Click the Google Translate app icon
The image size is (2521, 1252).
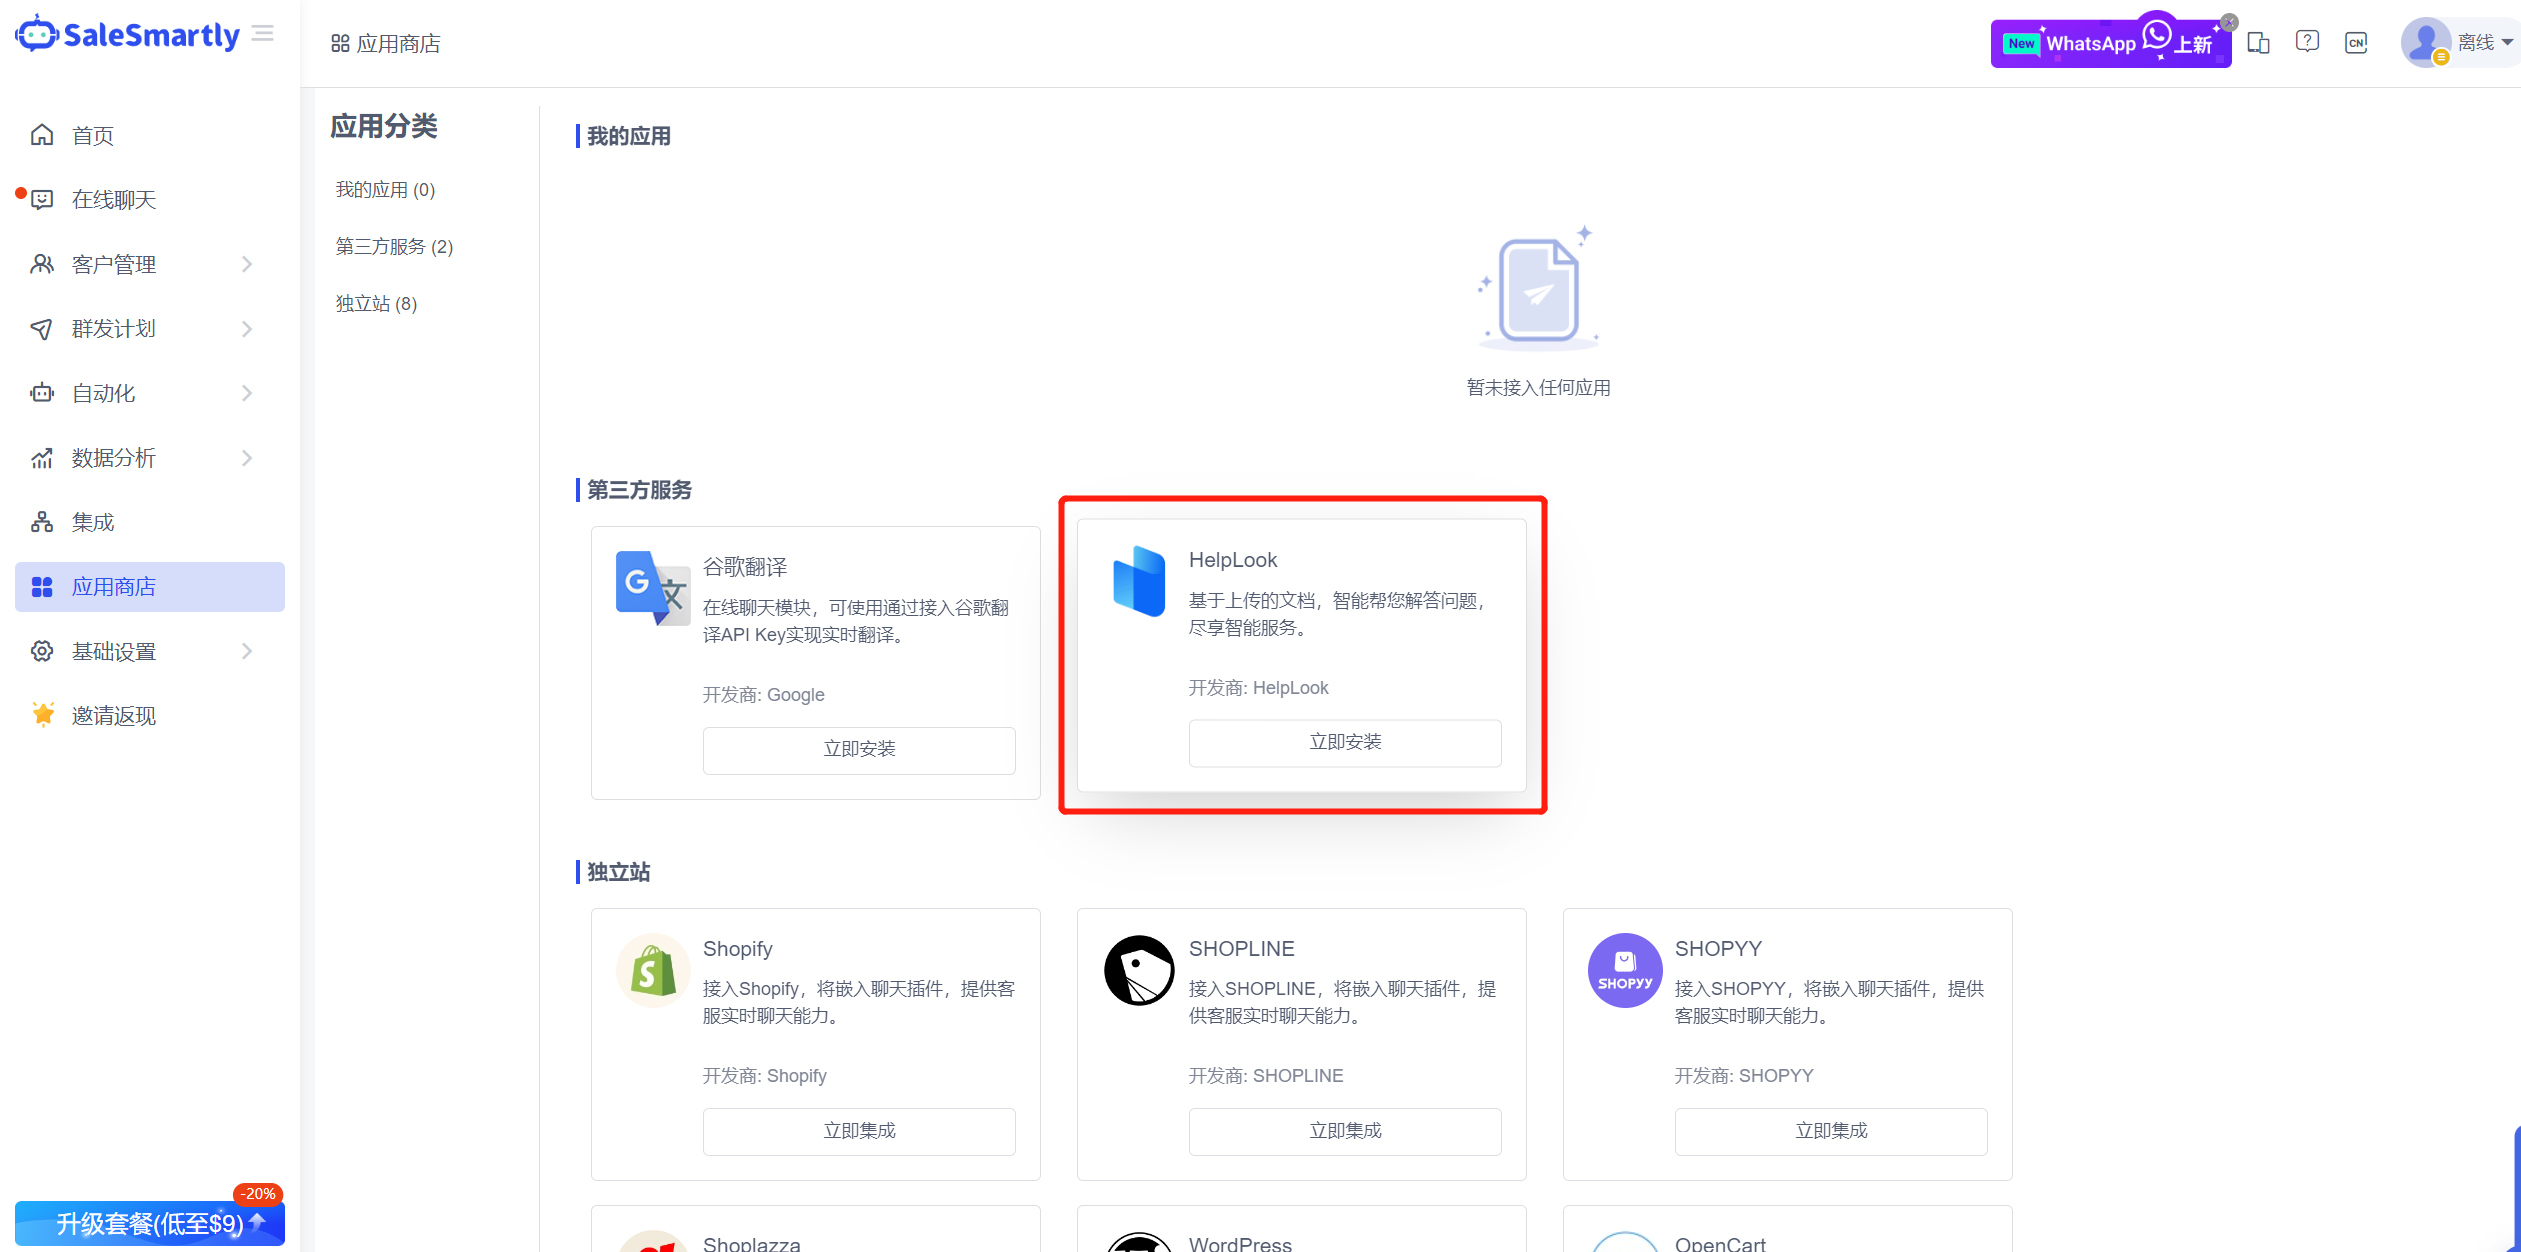(652, 587)
